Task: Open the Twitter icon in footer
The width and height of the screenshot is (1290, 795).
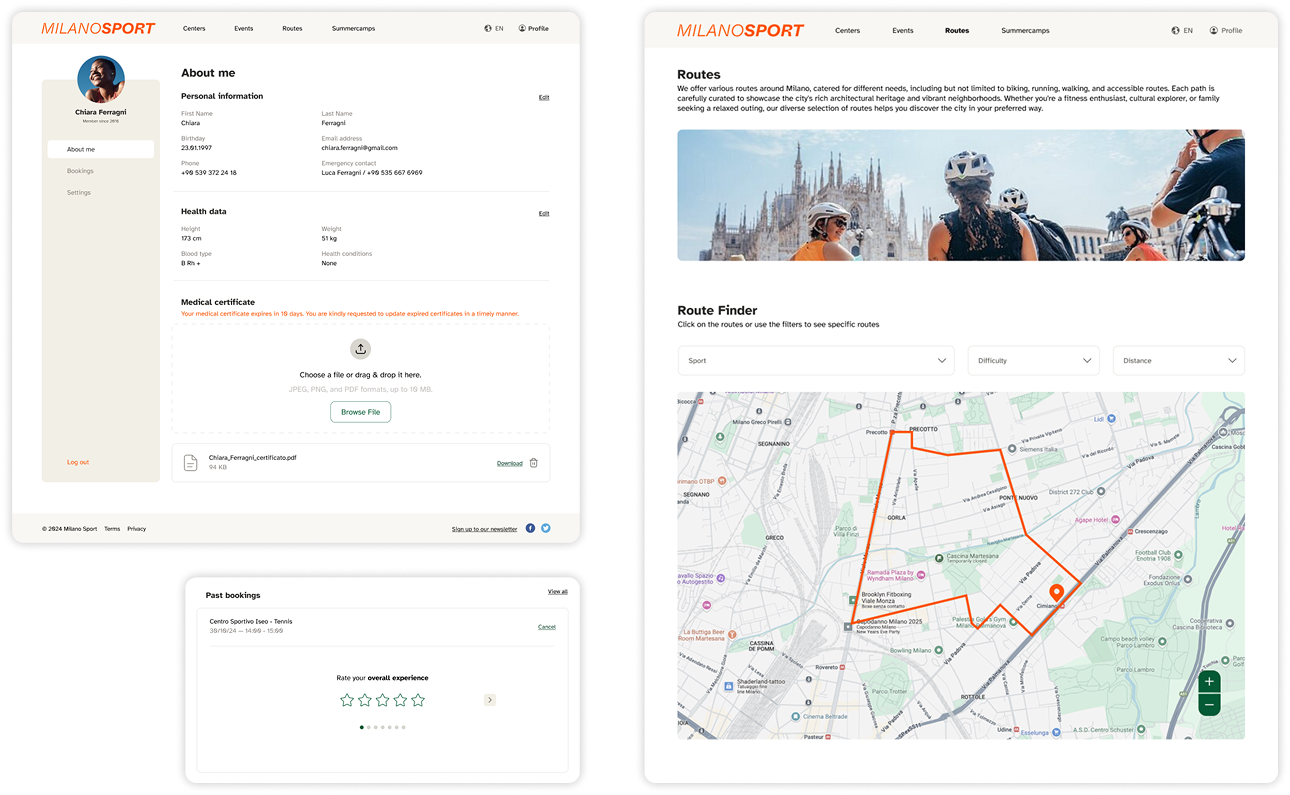Action: [x=545, y=527]
